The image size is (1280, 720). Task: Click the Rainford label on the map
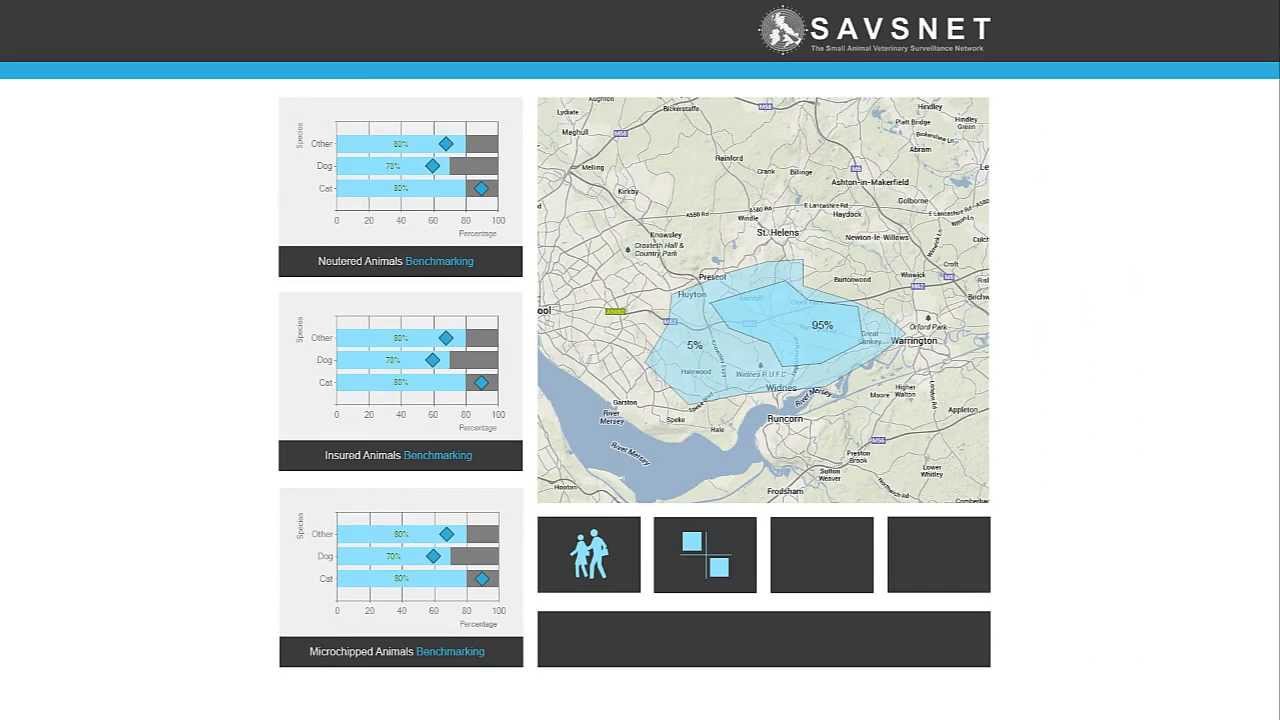[729, 158]
